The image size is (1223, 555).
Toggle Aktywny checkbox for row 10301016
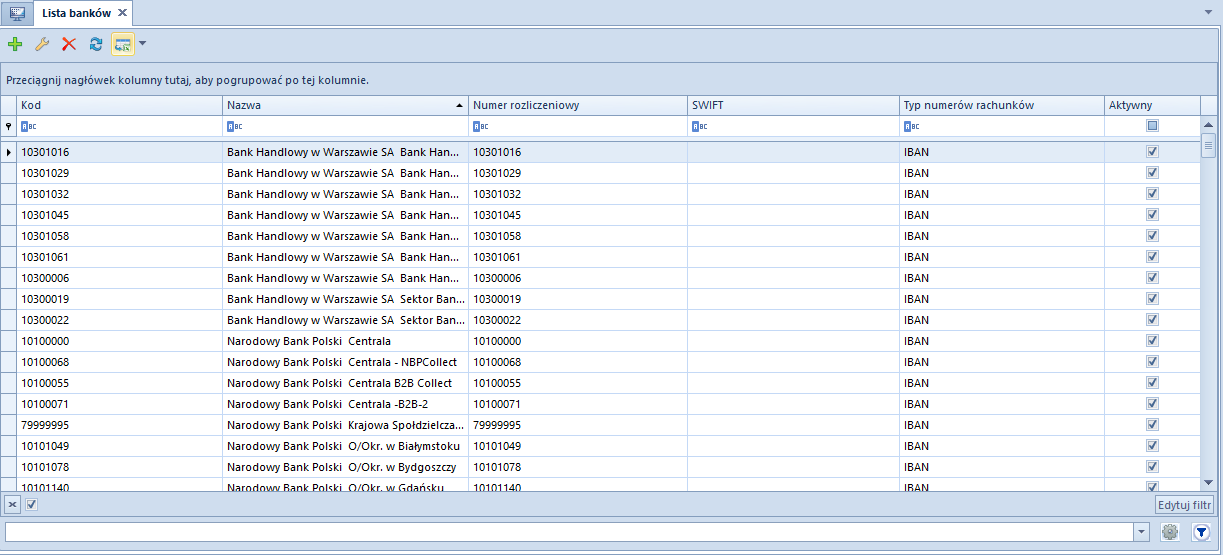click(1152, 152)
